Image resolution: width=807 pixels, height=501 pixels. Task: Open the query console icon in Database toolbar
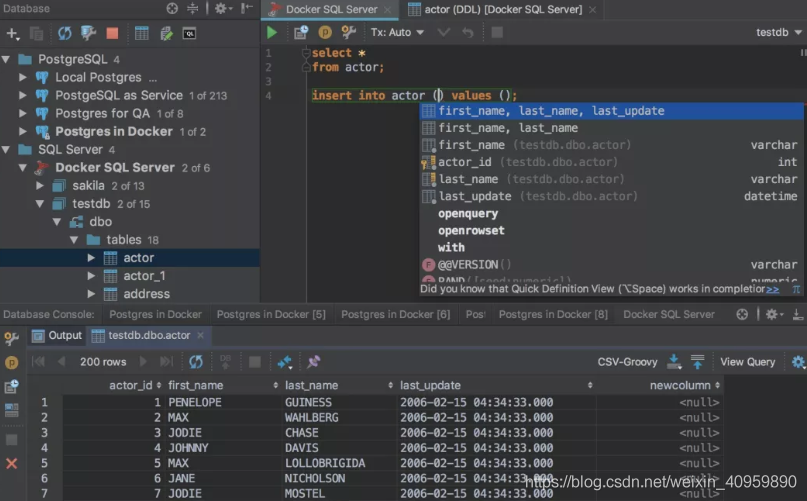(190, 33)
